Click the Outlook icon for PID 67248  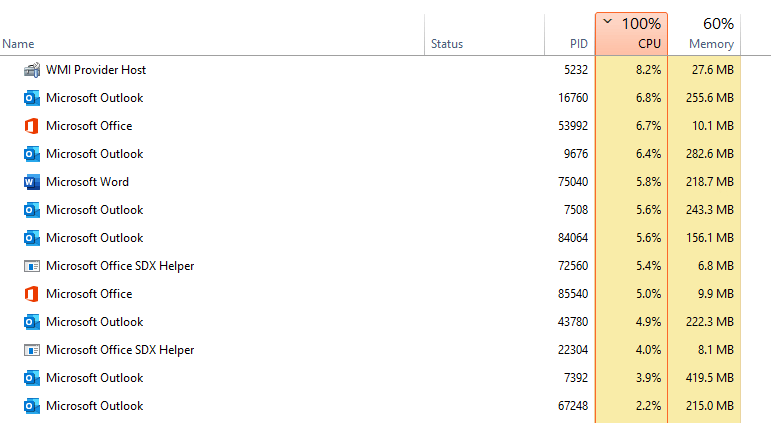tap(32, 406)
